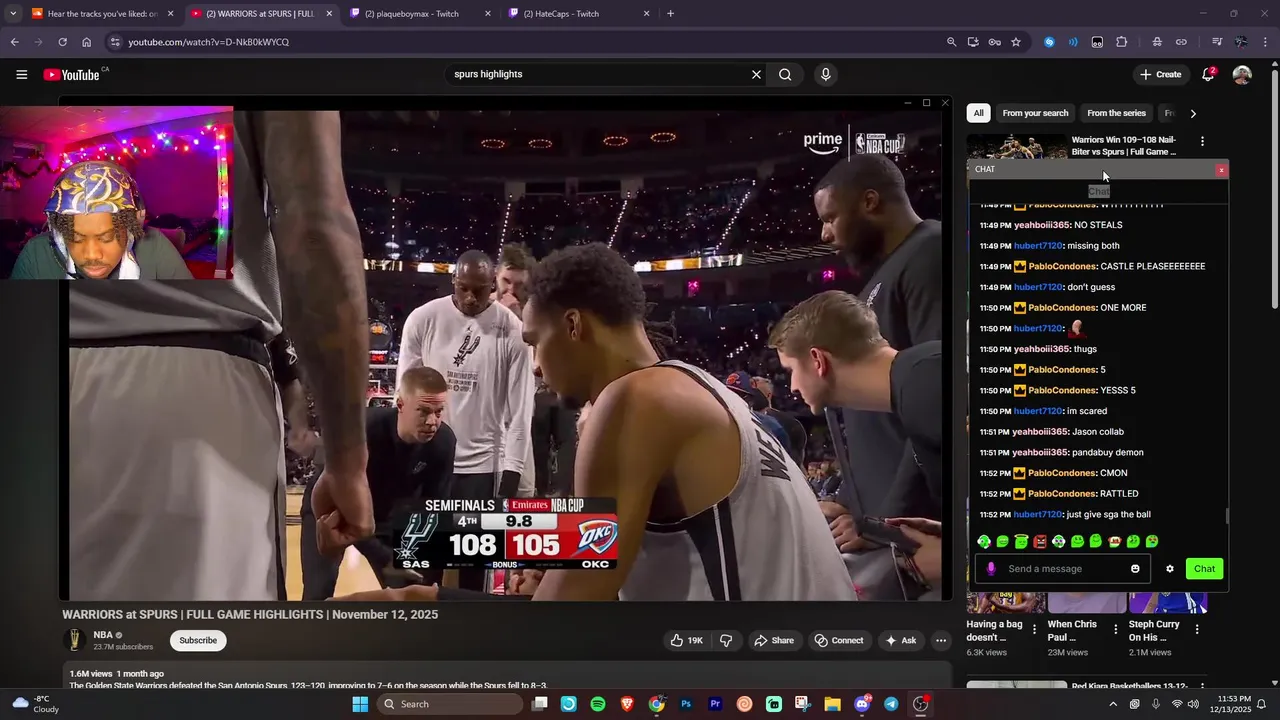This screenshot has width=1280, height=720.
Task: Send message with green Chat button
Action: tap(1204, 569)
